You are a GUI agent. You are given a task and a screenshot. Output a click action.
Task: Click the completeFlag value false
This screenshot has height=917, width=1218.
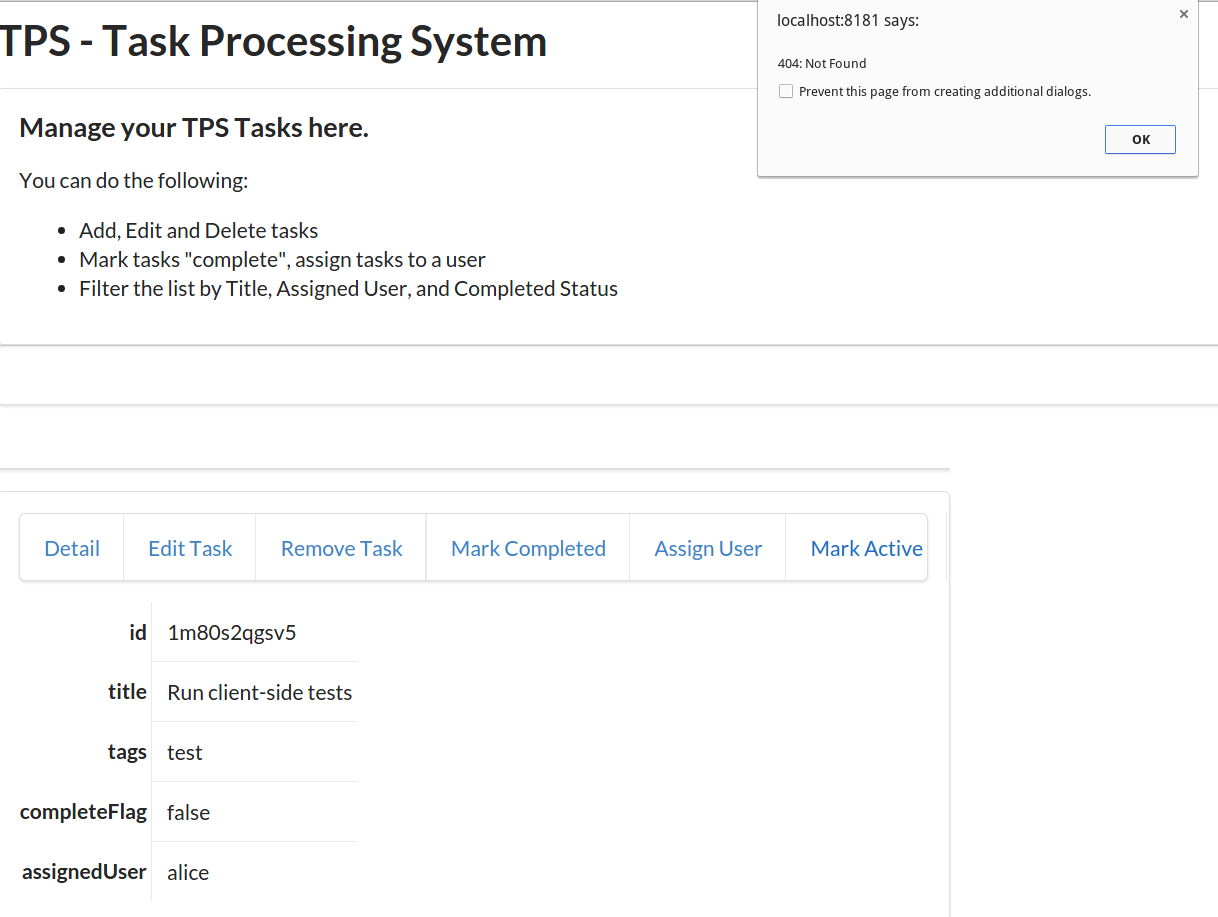point(188,812)
